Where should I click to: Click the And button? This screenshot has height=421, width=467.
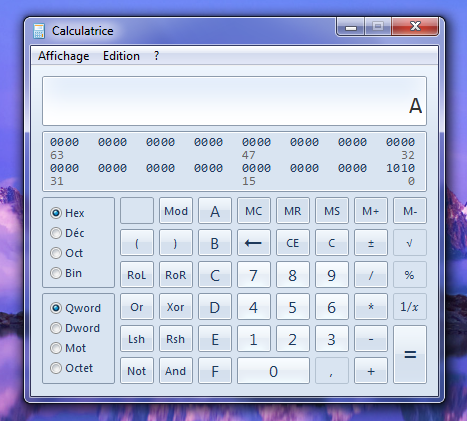tap(176, 371)
